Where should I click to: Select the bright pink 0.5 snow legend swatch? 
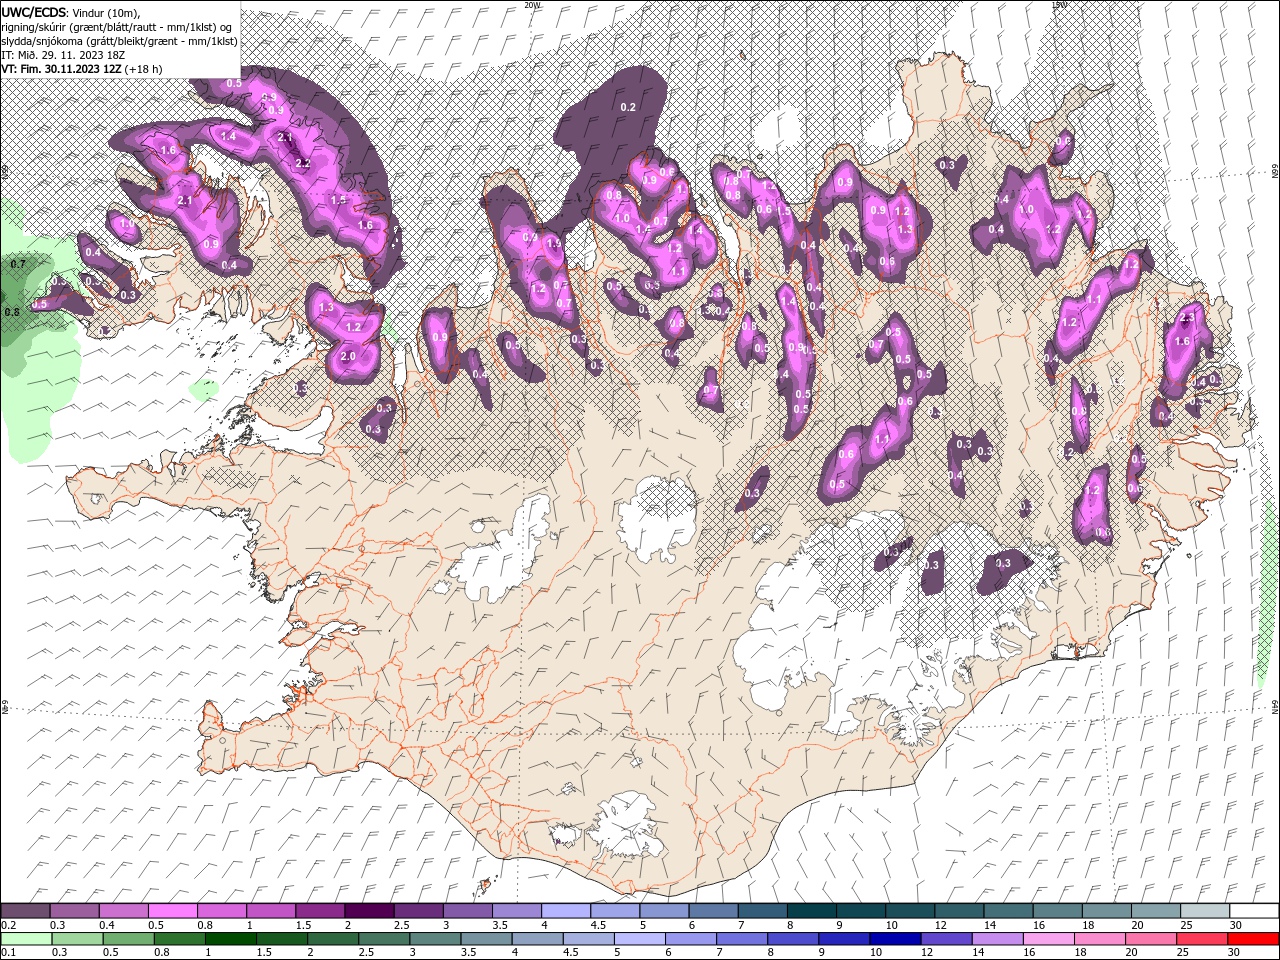[x=172, y=910]
